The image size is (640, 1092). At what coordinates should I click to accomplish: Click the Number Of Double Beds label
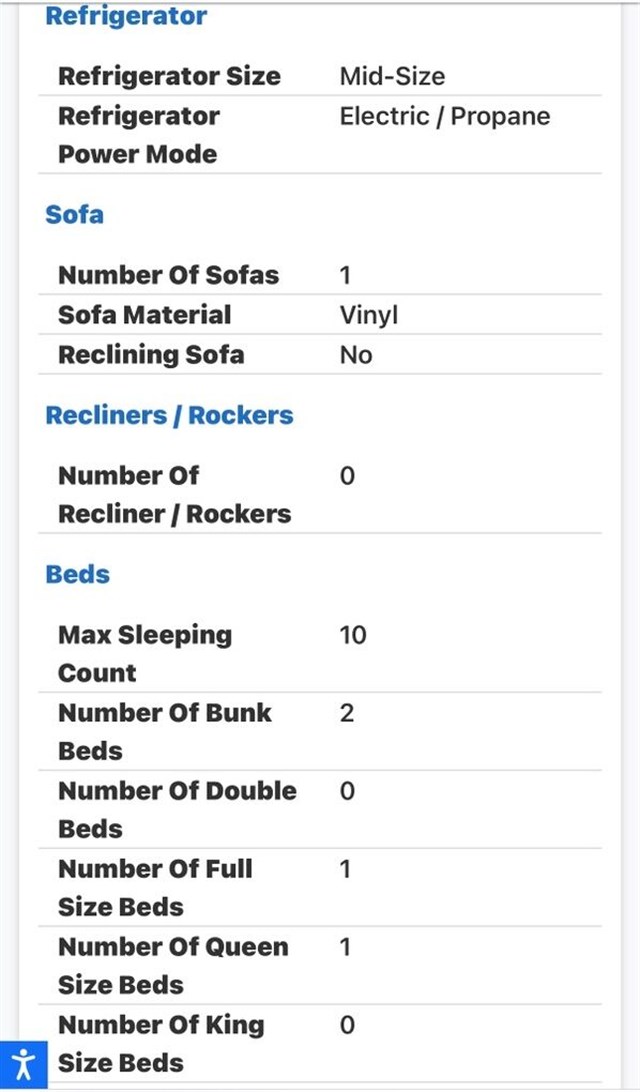click(177, 810)
